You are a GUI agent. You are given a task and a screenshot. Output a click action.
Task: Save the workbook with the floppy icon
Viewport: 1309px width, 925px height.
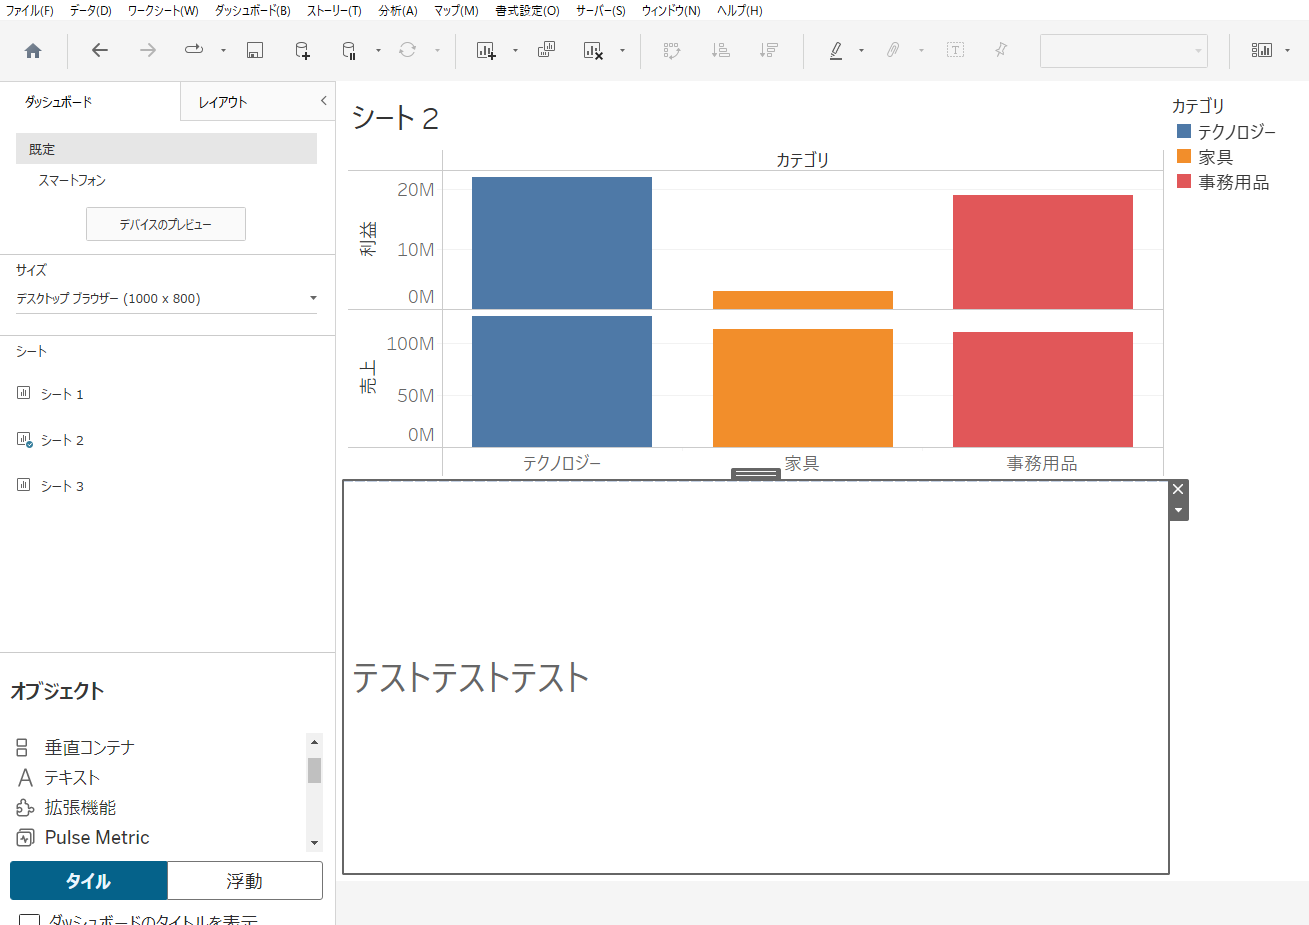pos(255,50)
